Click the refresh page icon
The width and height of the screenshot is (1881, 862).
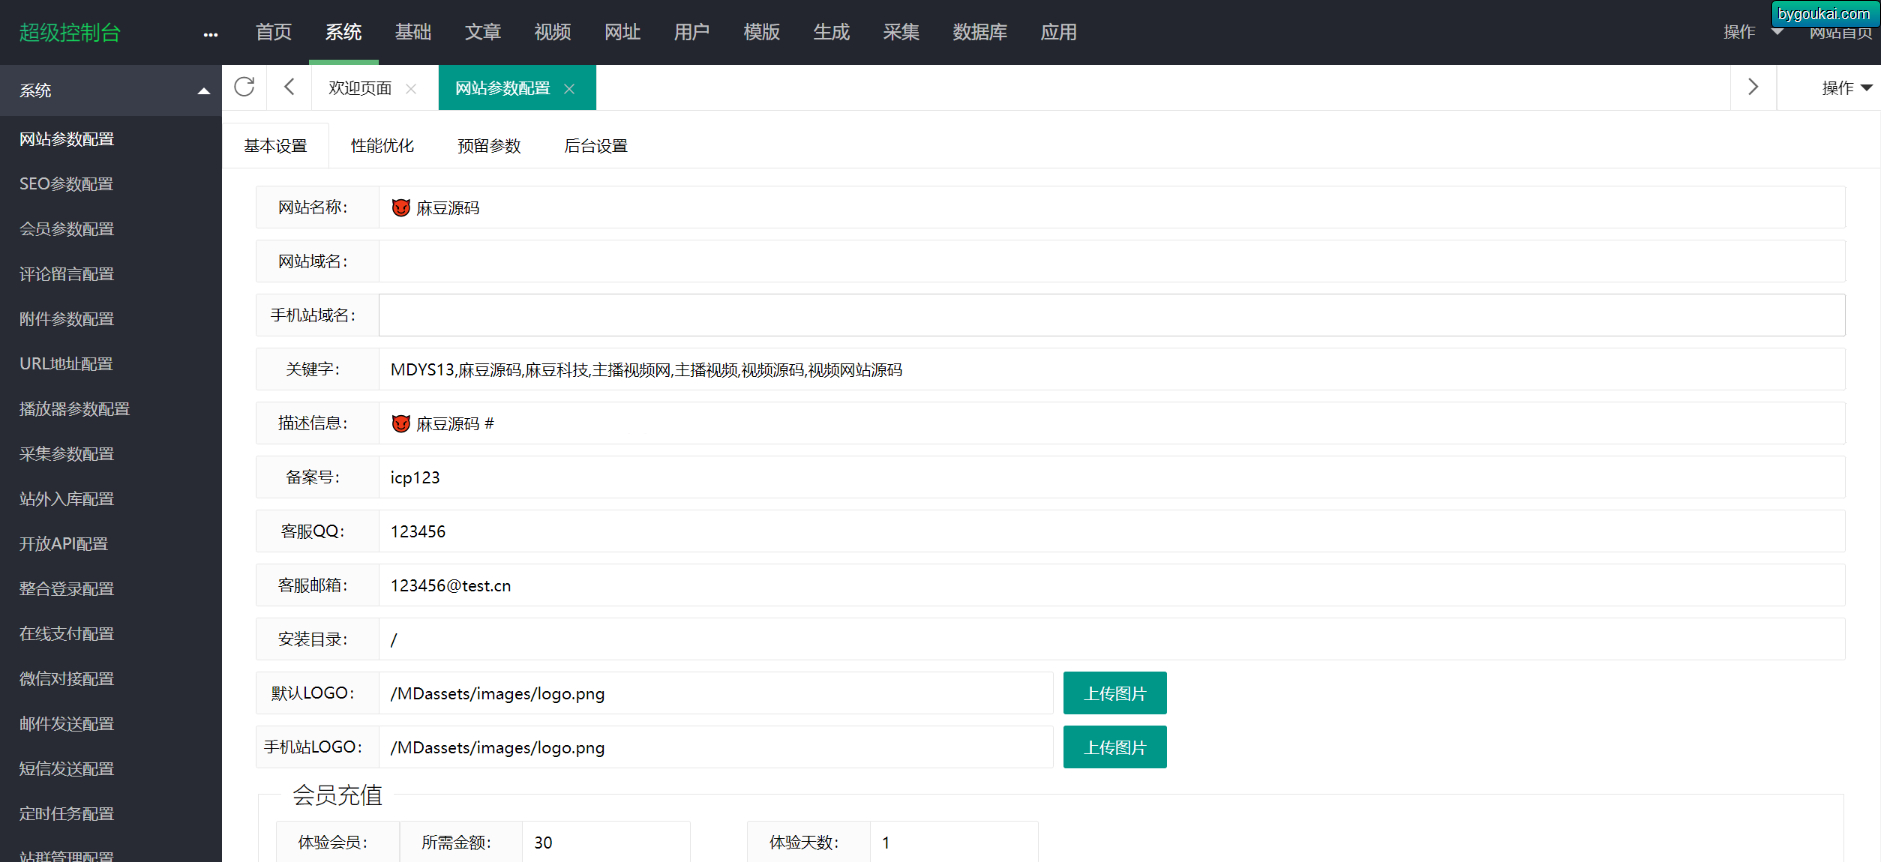[244, 88]
